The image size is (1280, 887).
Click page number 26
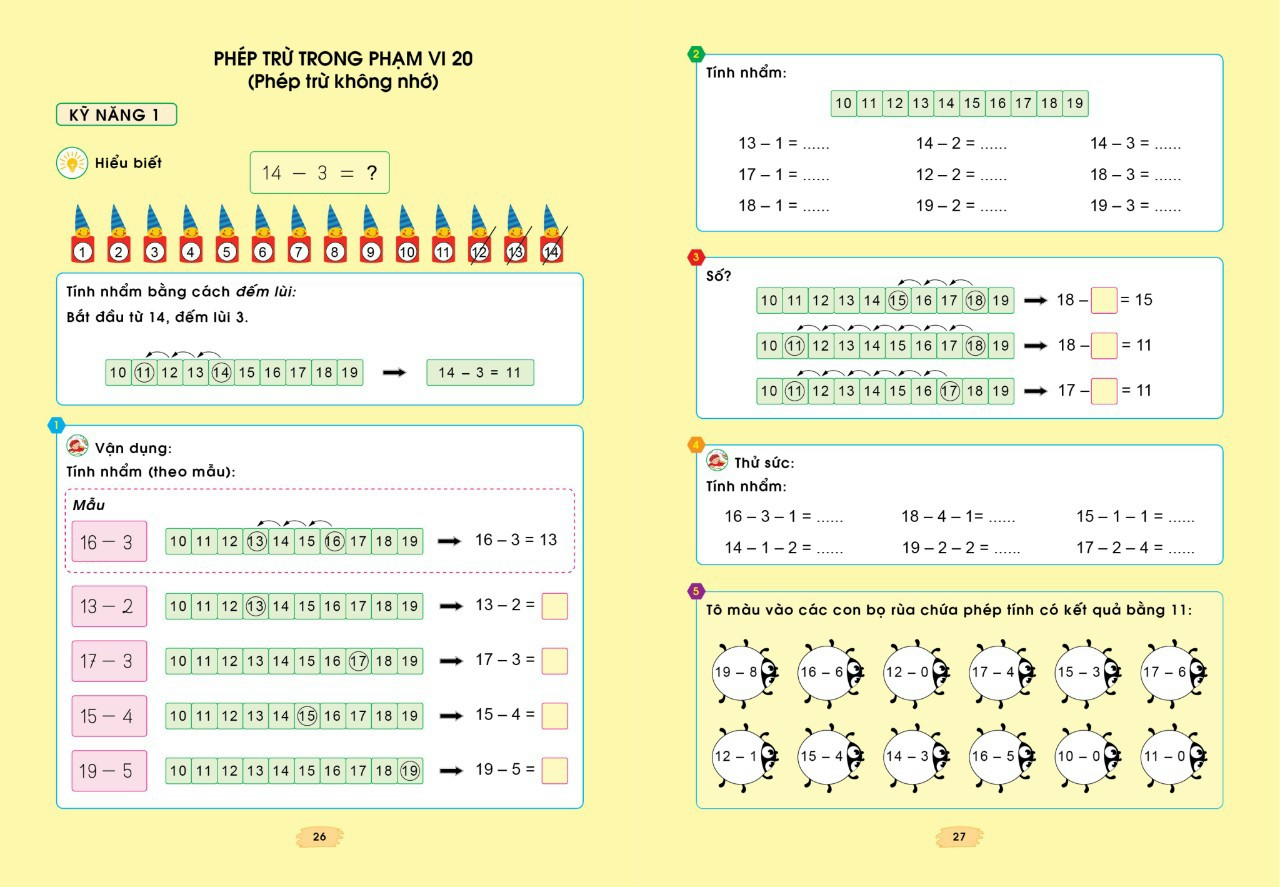coord(320,837)
